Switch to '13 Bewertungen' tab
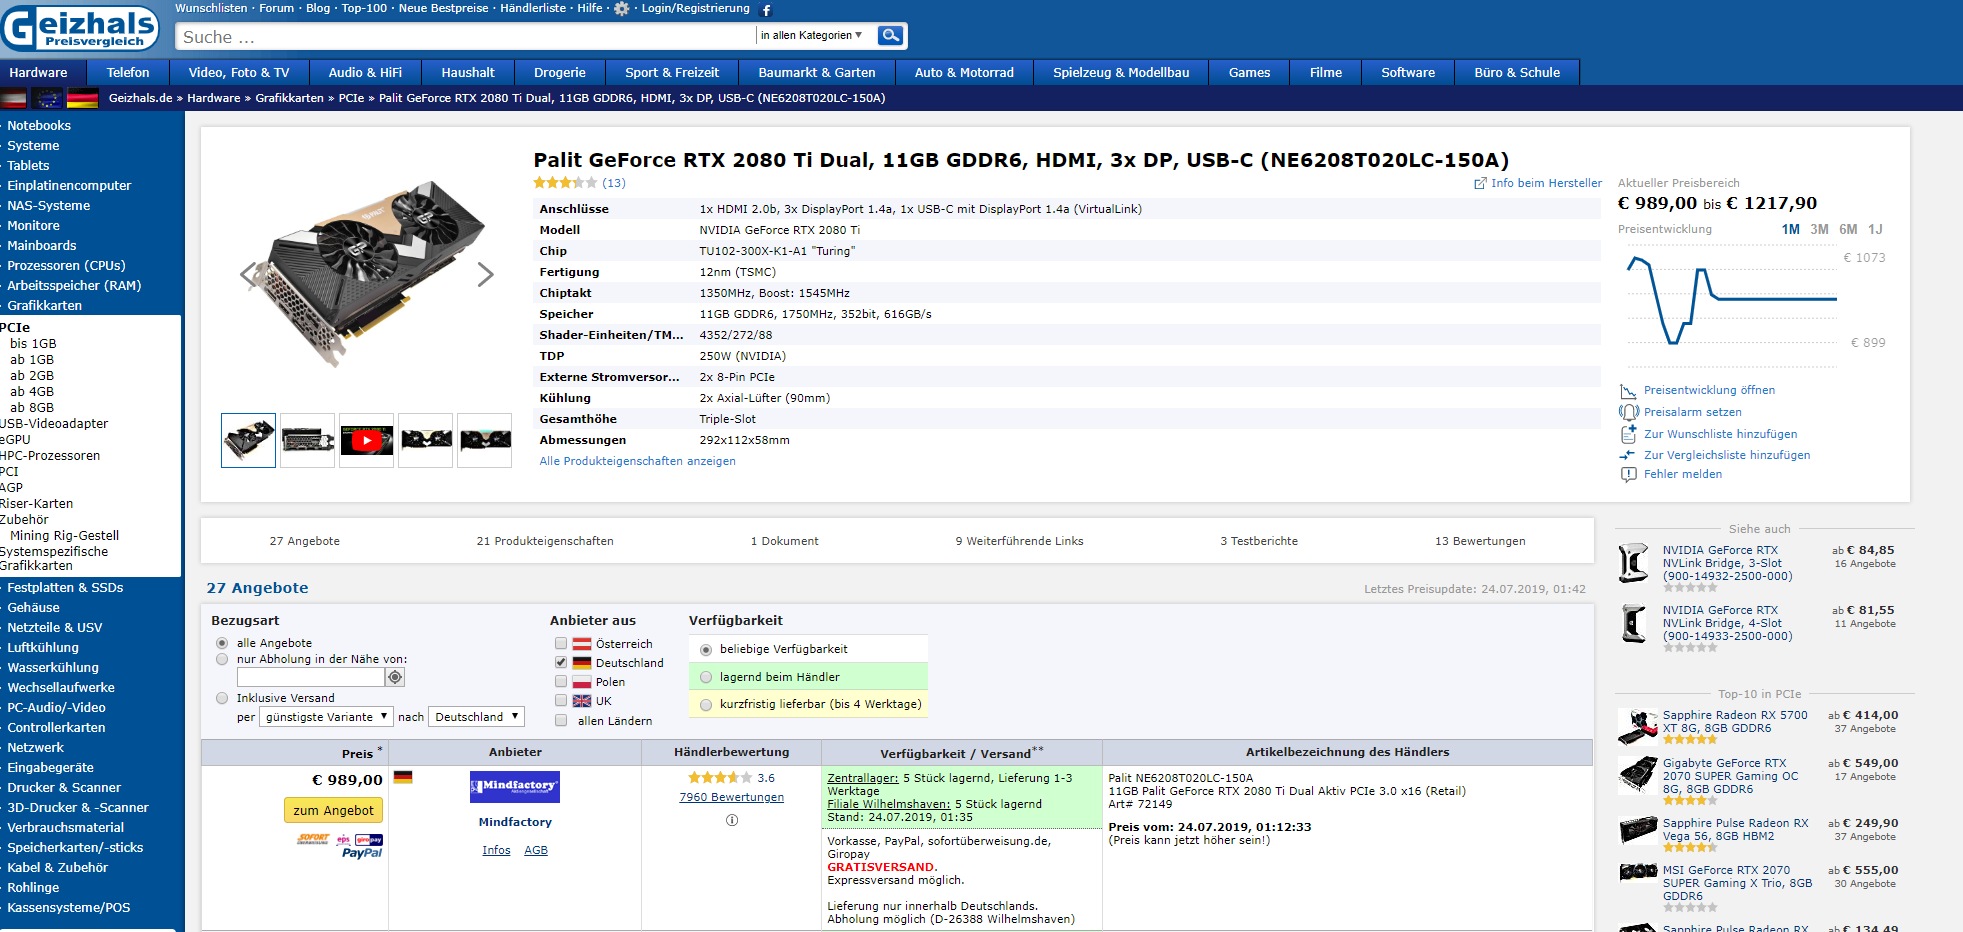This screenshot has height=932, width=1963. tap(1480, 541)
